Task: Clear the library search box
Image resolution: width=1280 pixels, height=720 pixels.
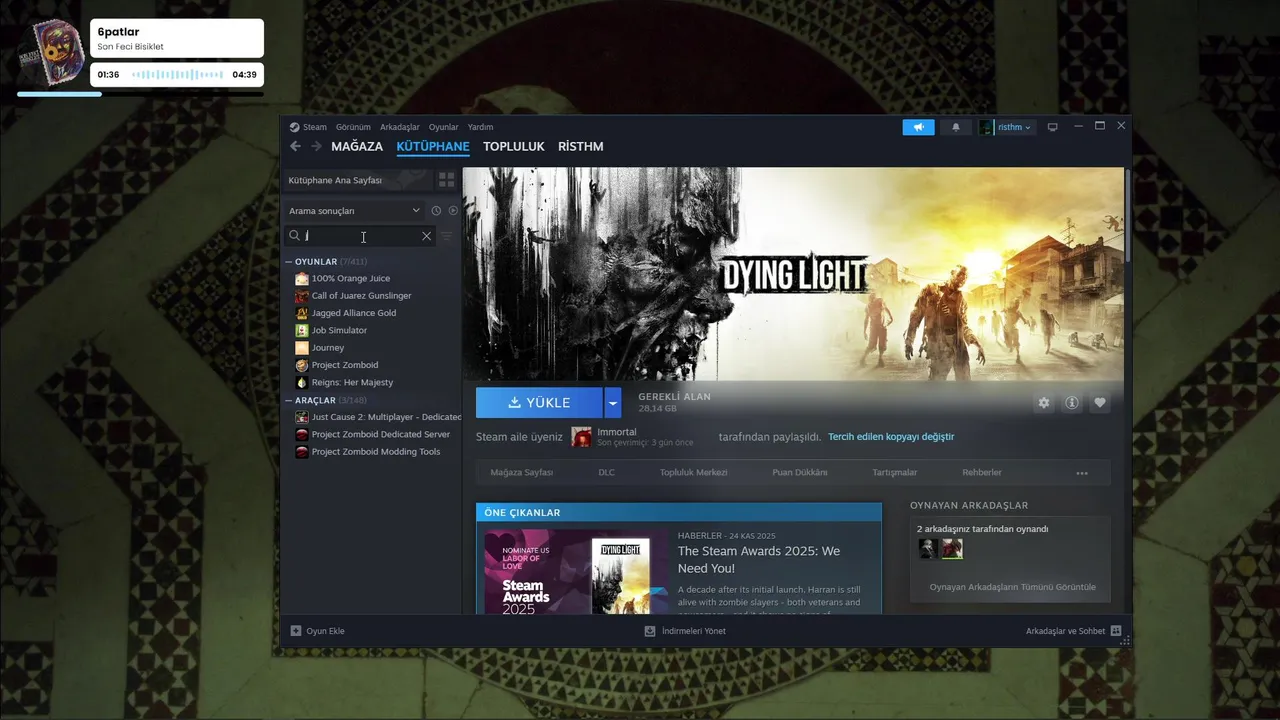Action: click(x=426, y=236)
